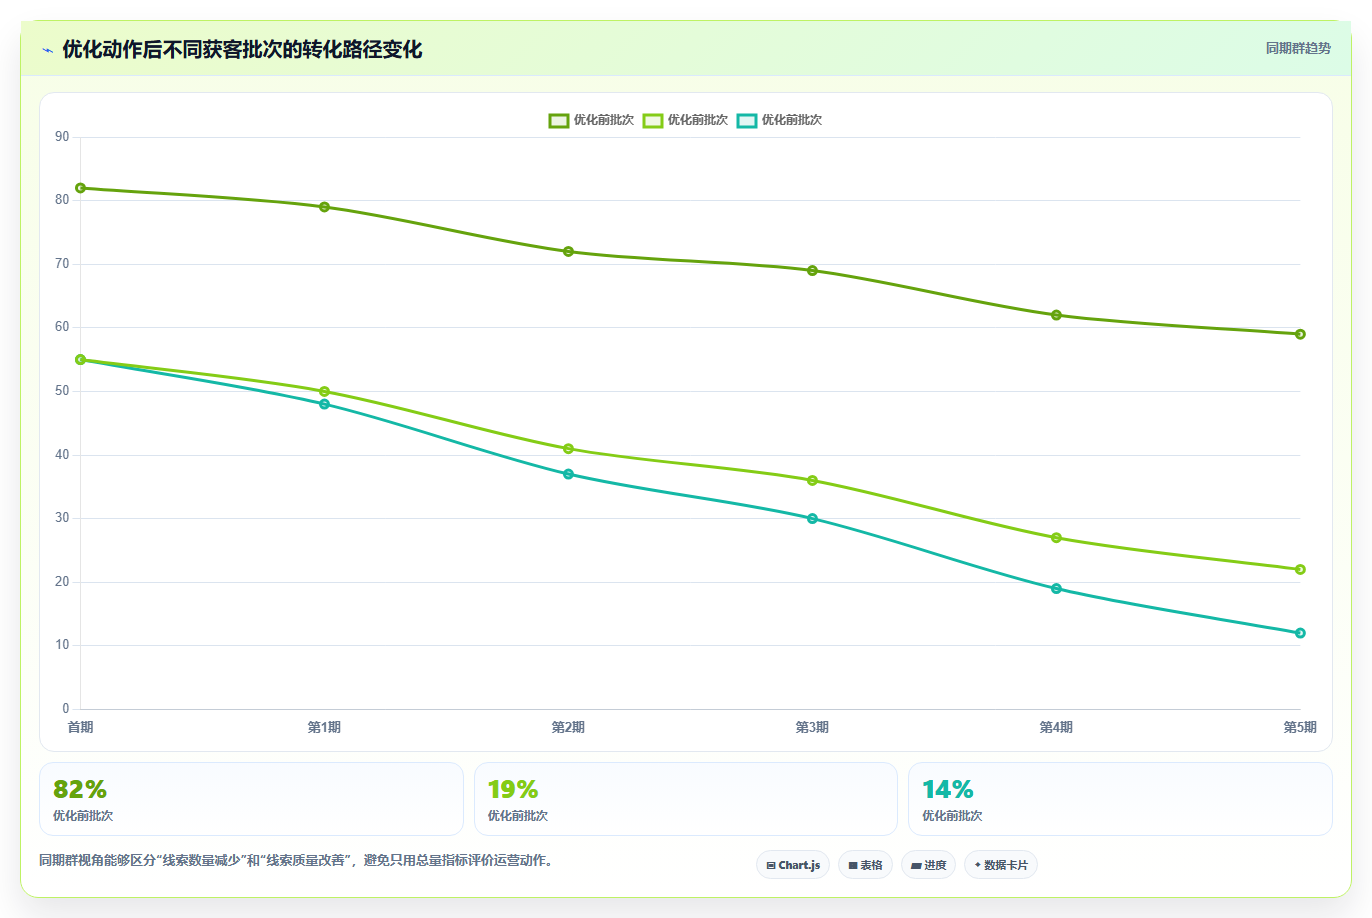Click the 第4期 x-axis label
This screenshot has width=1372, height=918.
click(x=1056, y=727)
